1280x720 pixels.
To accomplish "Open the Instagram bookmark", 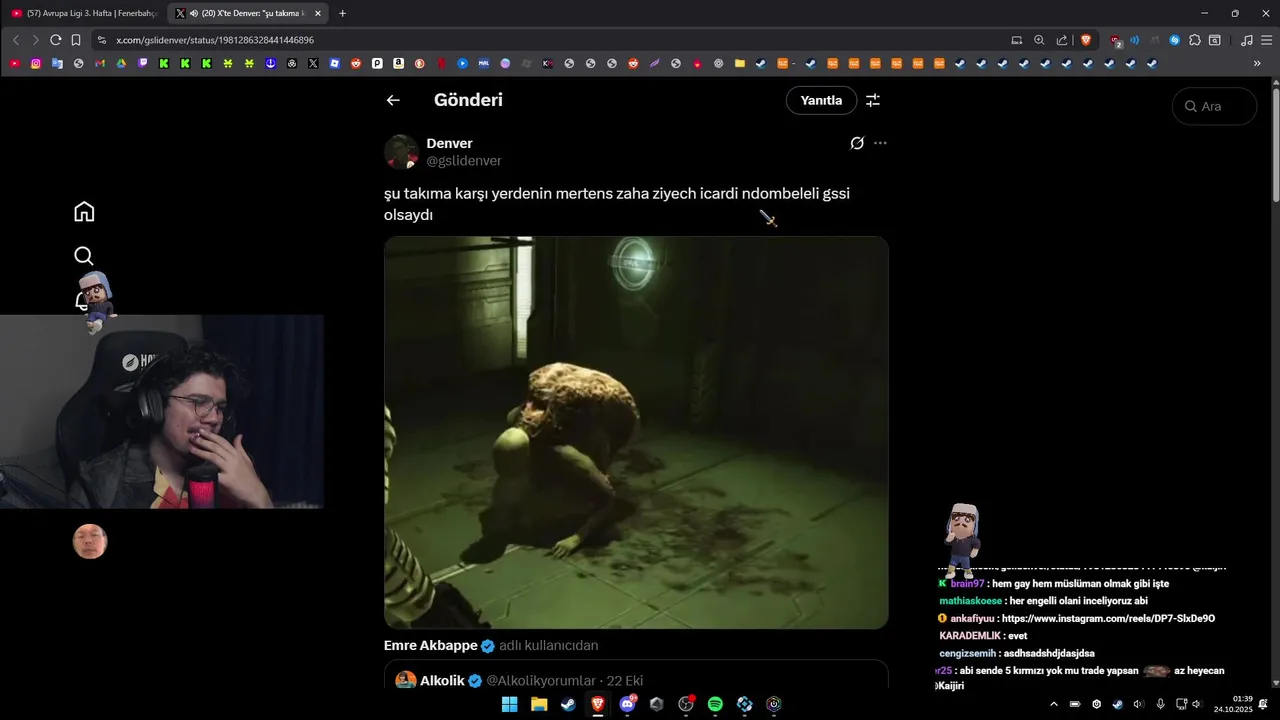I will (36, 63).
